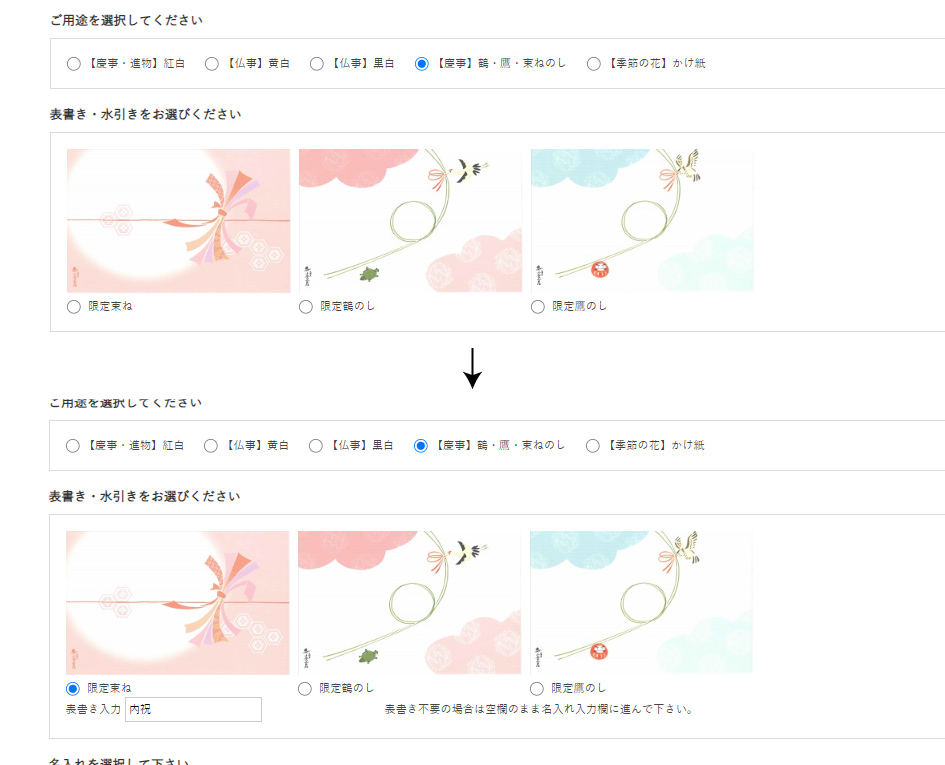Image resolution: width=945 pixels, height=765 pixels.
Task: Click pink 束ね noshi thumbnail in upper panel
Action: point(178,221)
